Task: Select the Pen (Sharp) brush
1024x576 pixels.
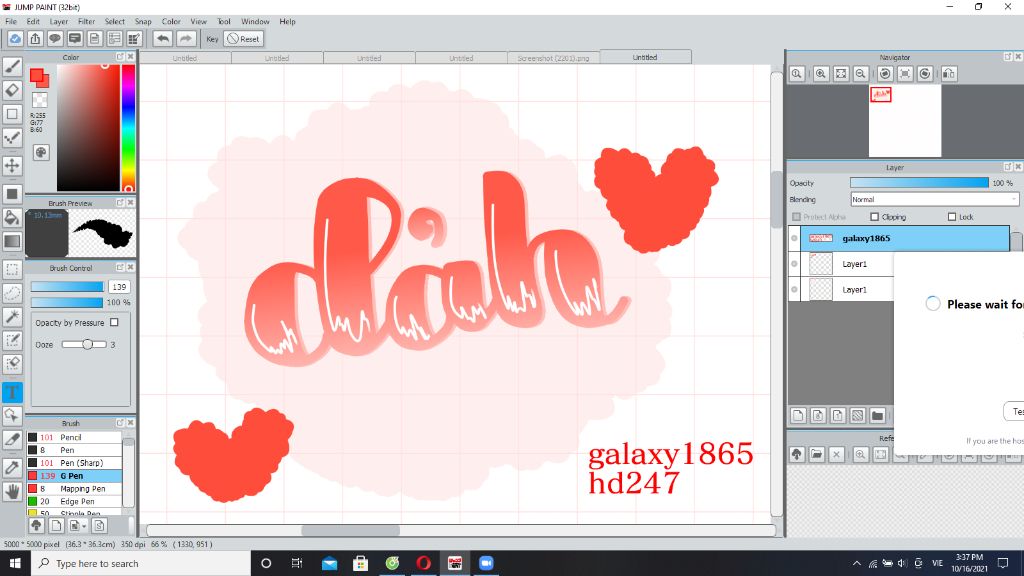Action: (74, 463)
